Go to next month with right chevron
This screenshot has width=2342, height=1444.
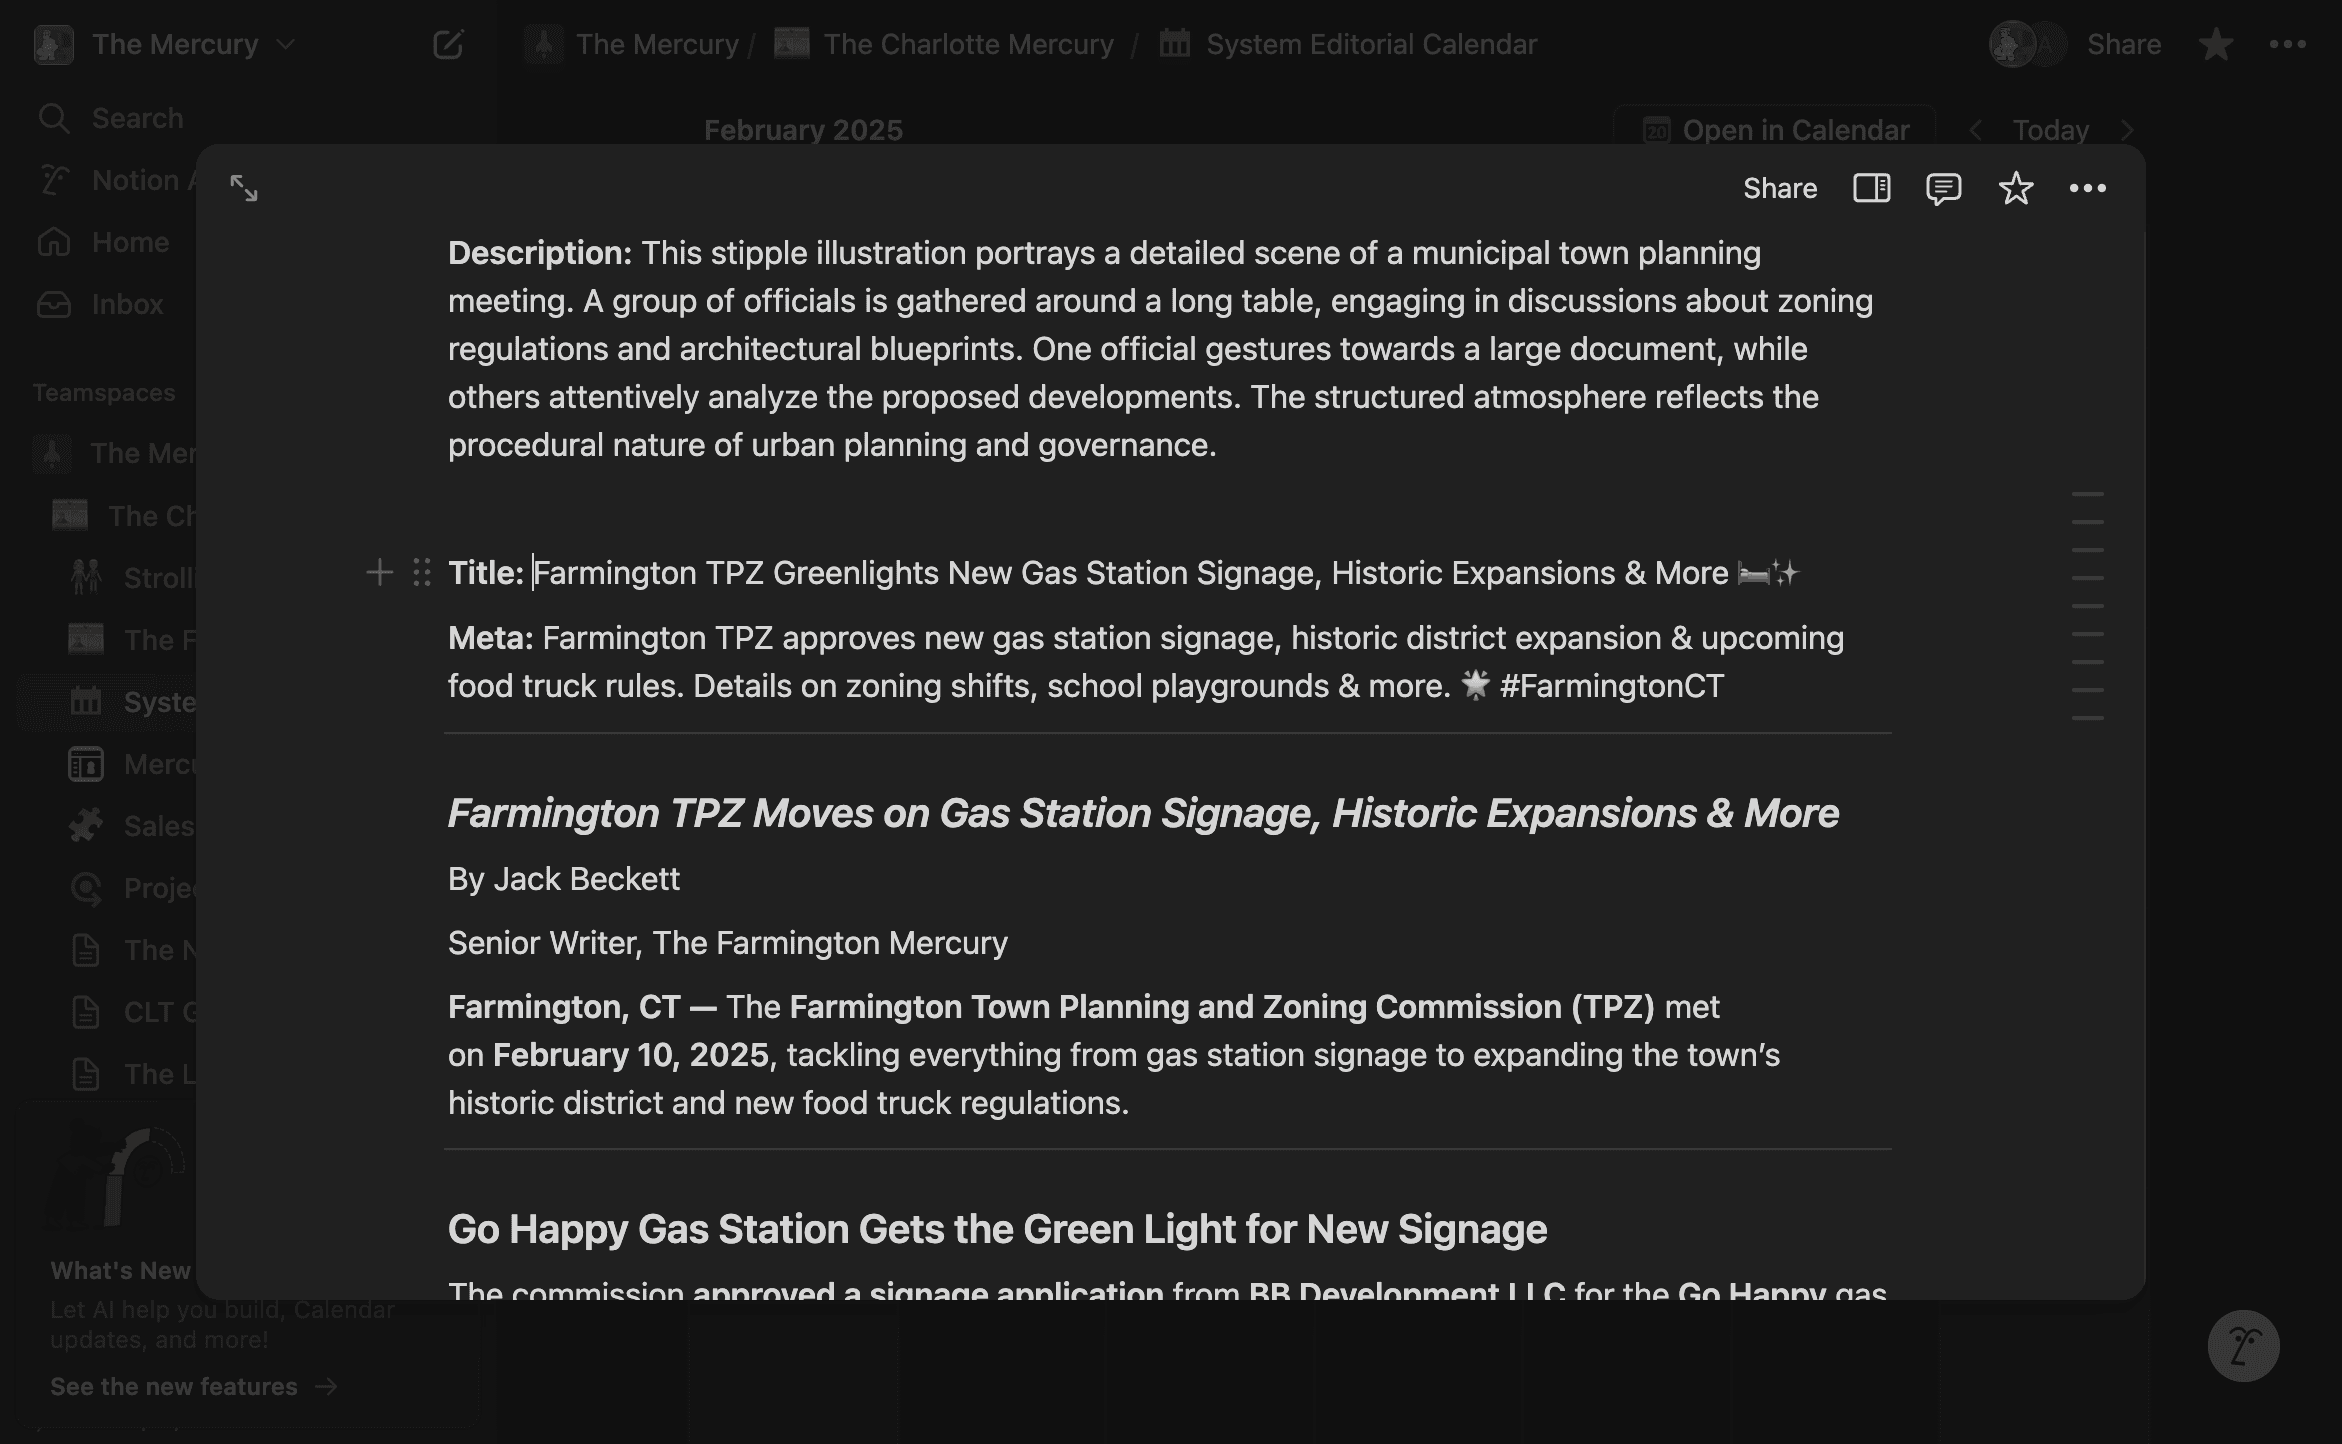pyautogui.click(x=2127, y=130)
